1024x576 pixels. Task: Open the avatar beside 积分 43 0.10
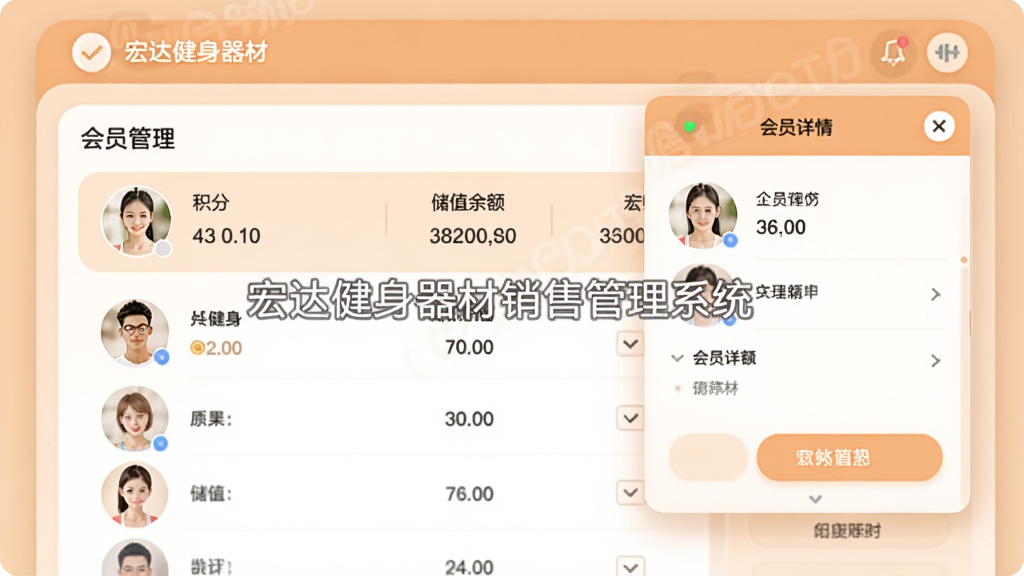[136, 220]
